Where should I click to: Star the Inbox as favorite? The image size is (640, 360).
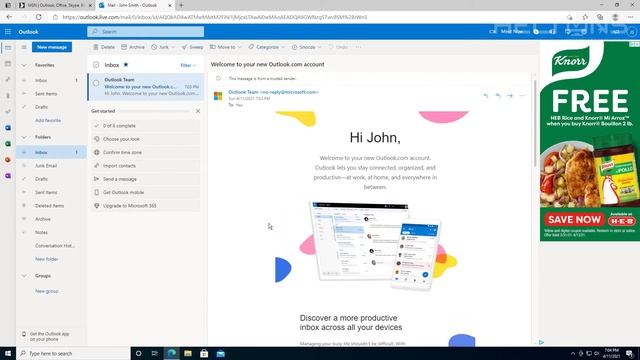point(126,64)
